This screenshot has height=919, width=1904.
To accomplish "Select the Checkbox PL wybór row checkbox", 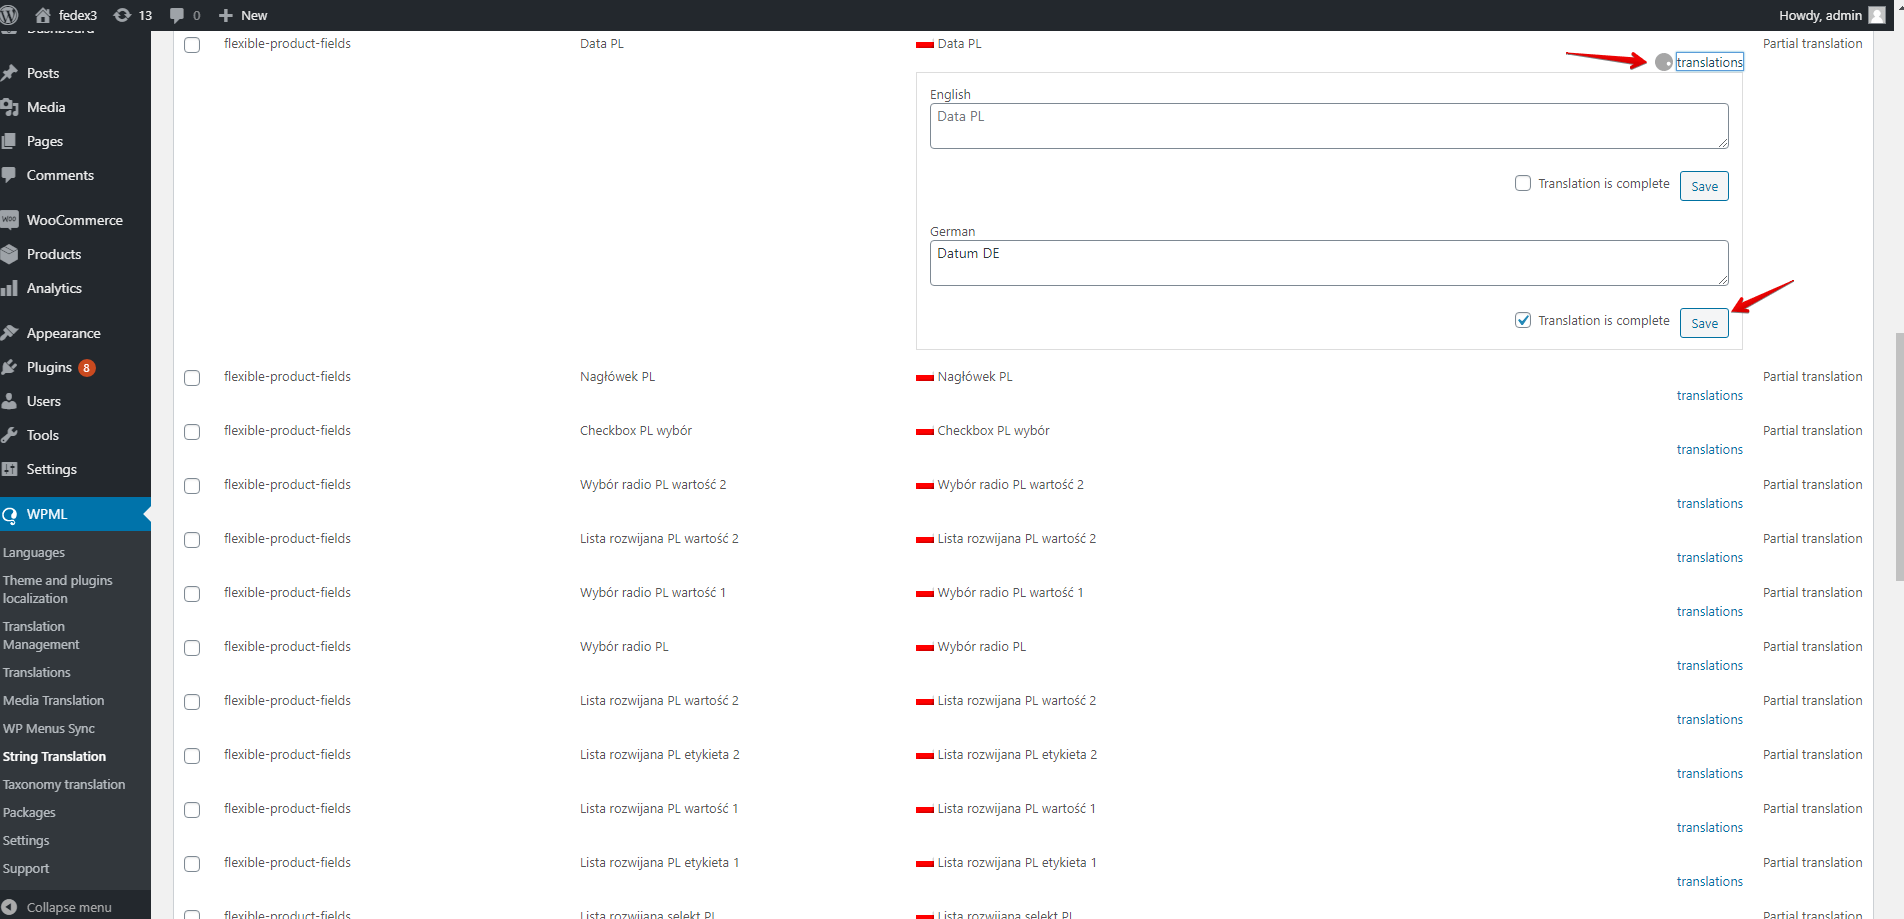I will 192,432.
